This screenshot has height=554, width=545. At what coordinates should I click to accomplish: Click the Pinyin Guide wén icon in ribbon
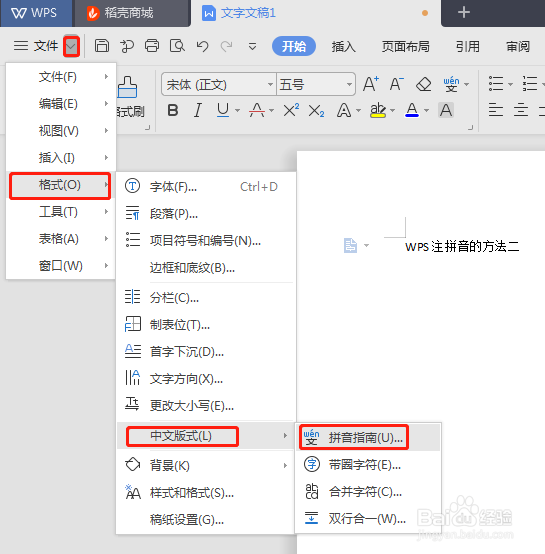click(x=451, y=84)
